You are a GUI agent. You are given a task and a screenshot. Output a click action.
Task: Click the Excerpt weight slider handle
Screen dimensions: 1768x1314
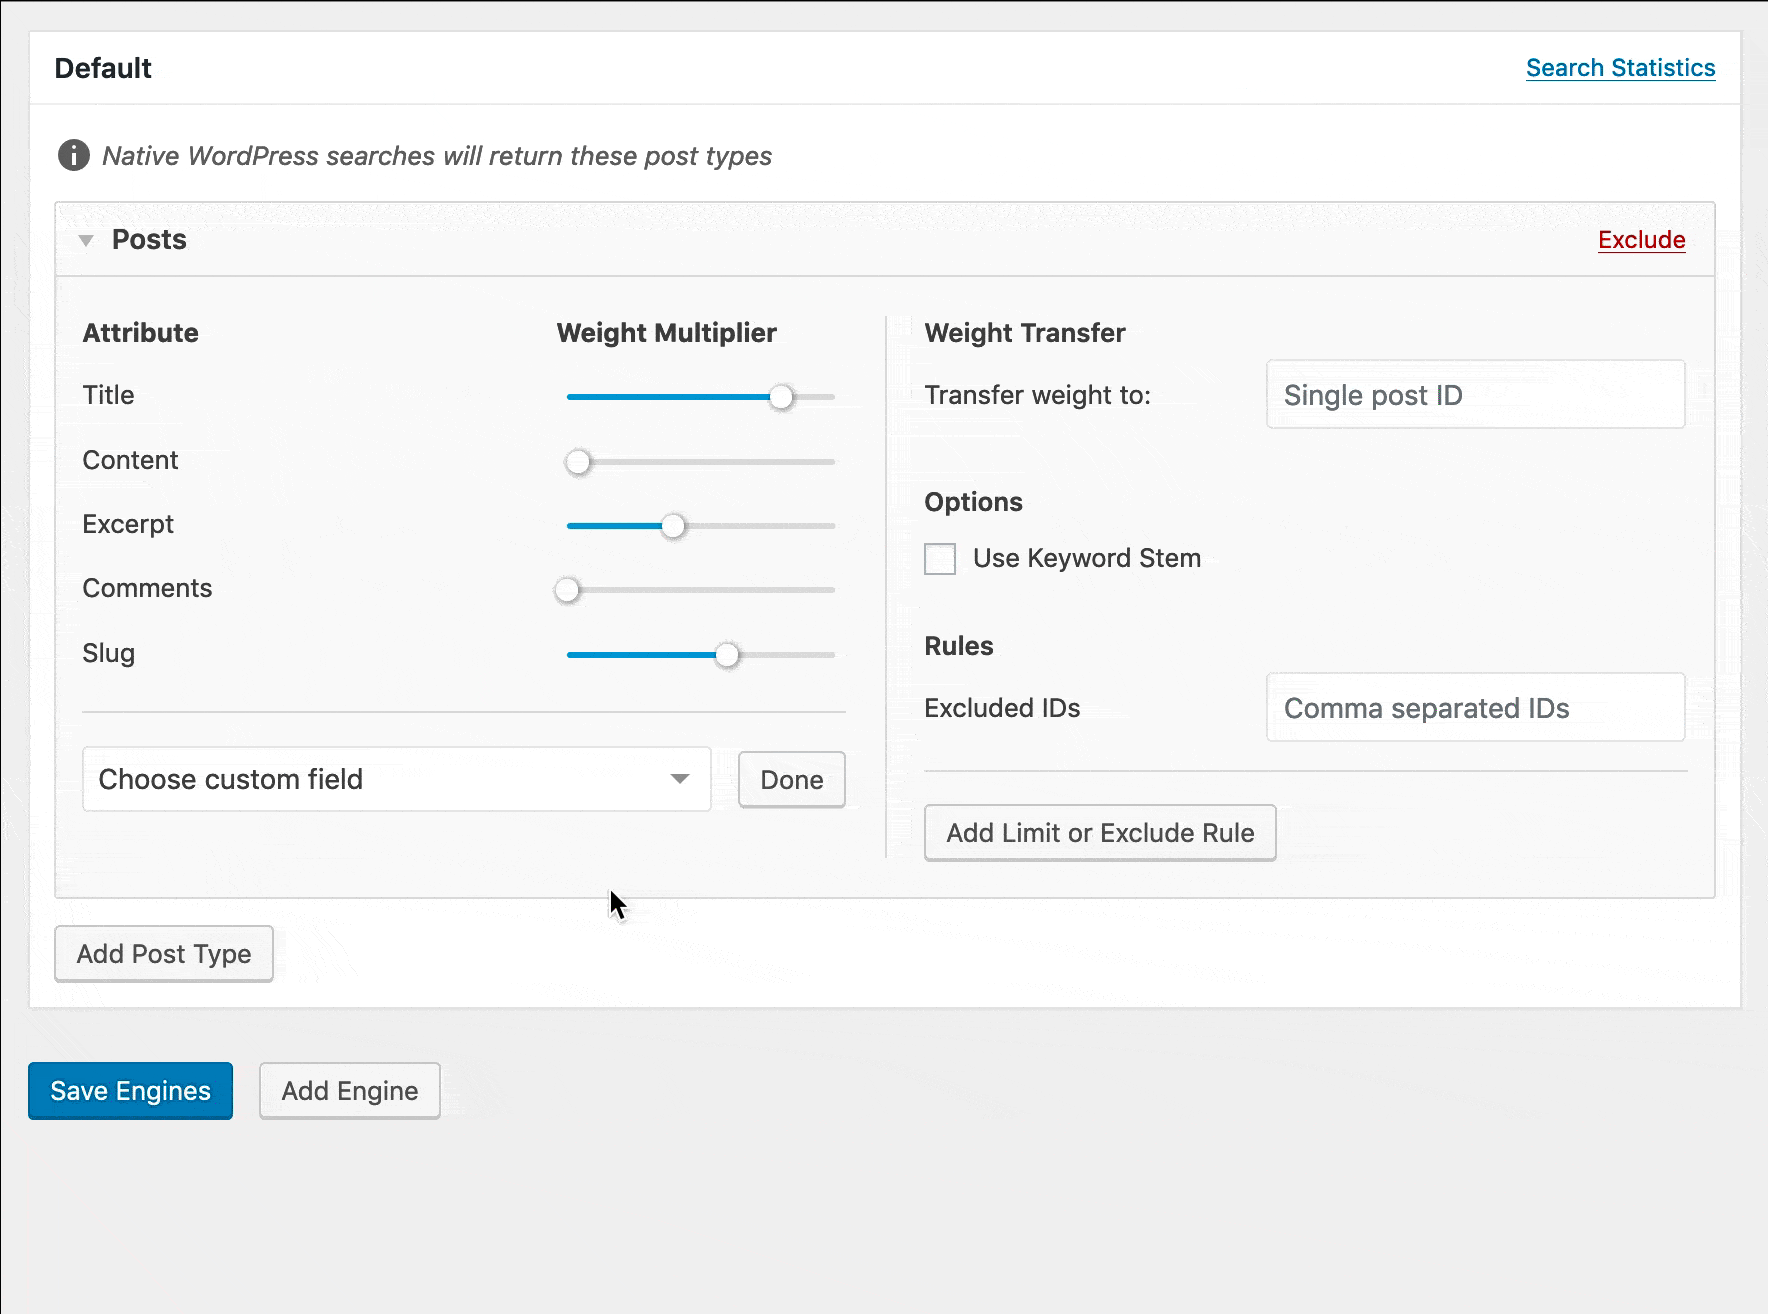point(673,526)
